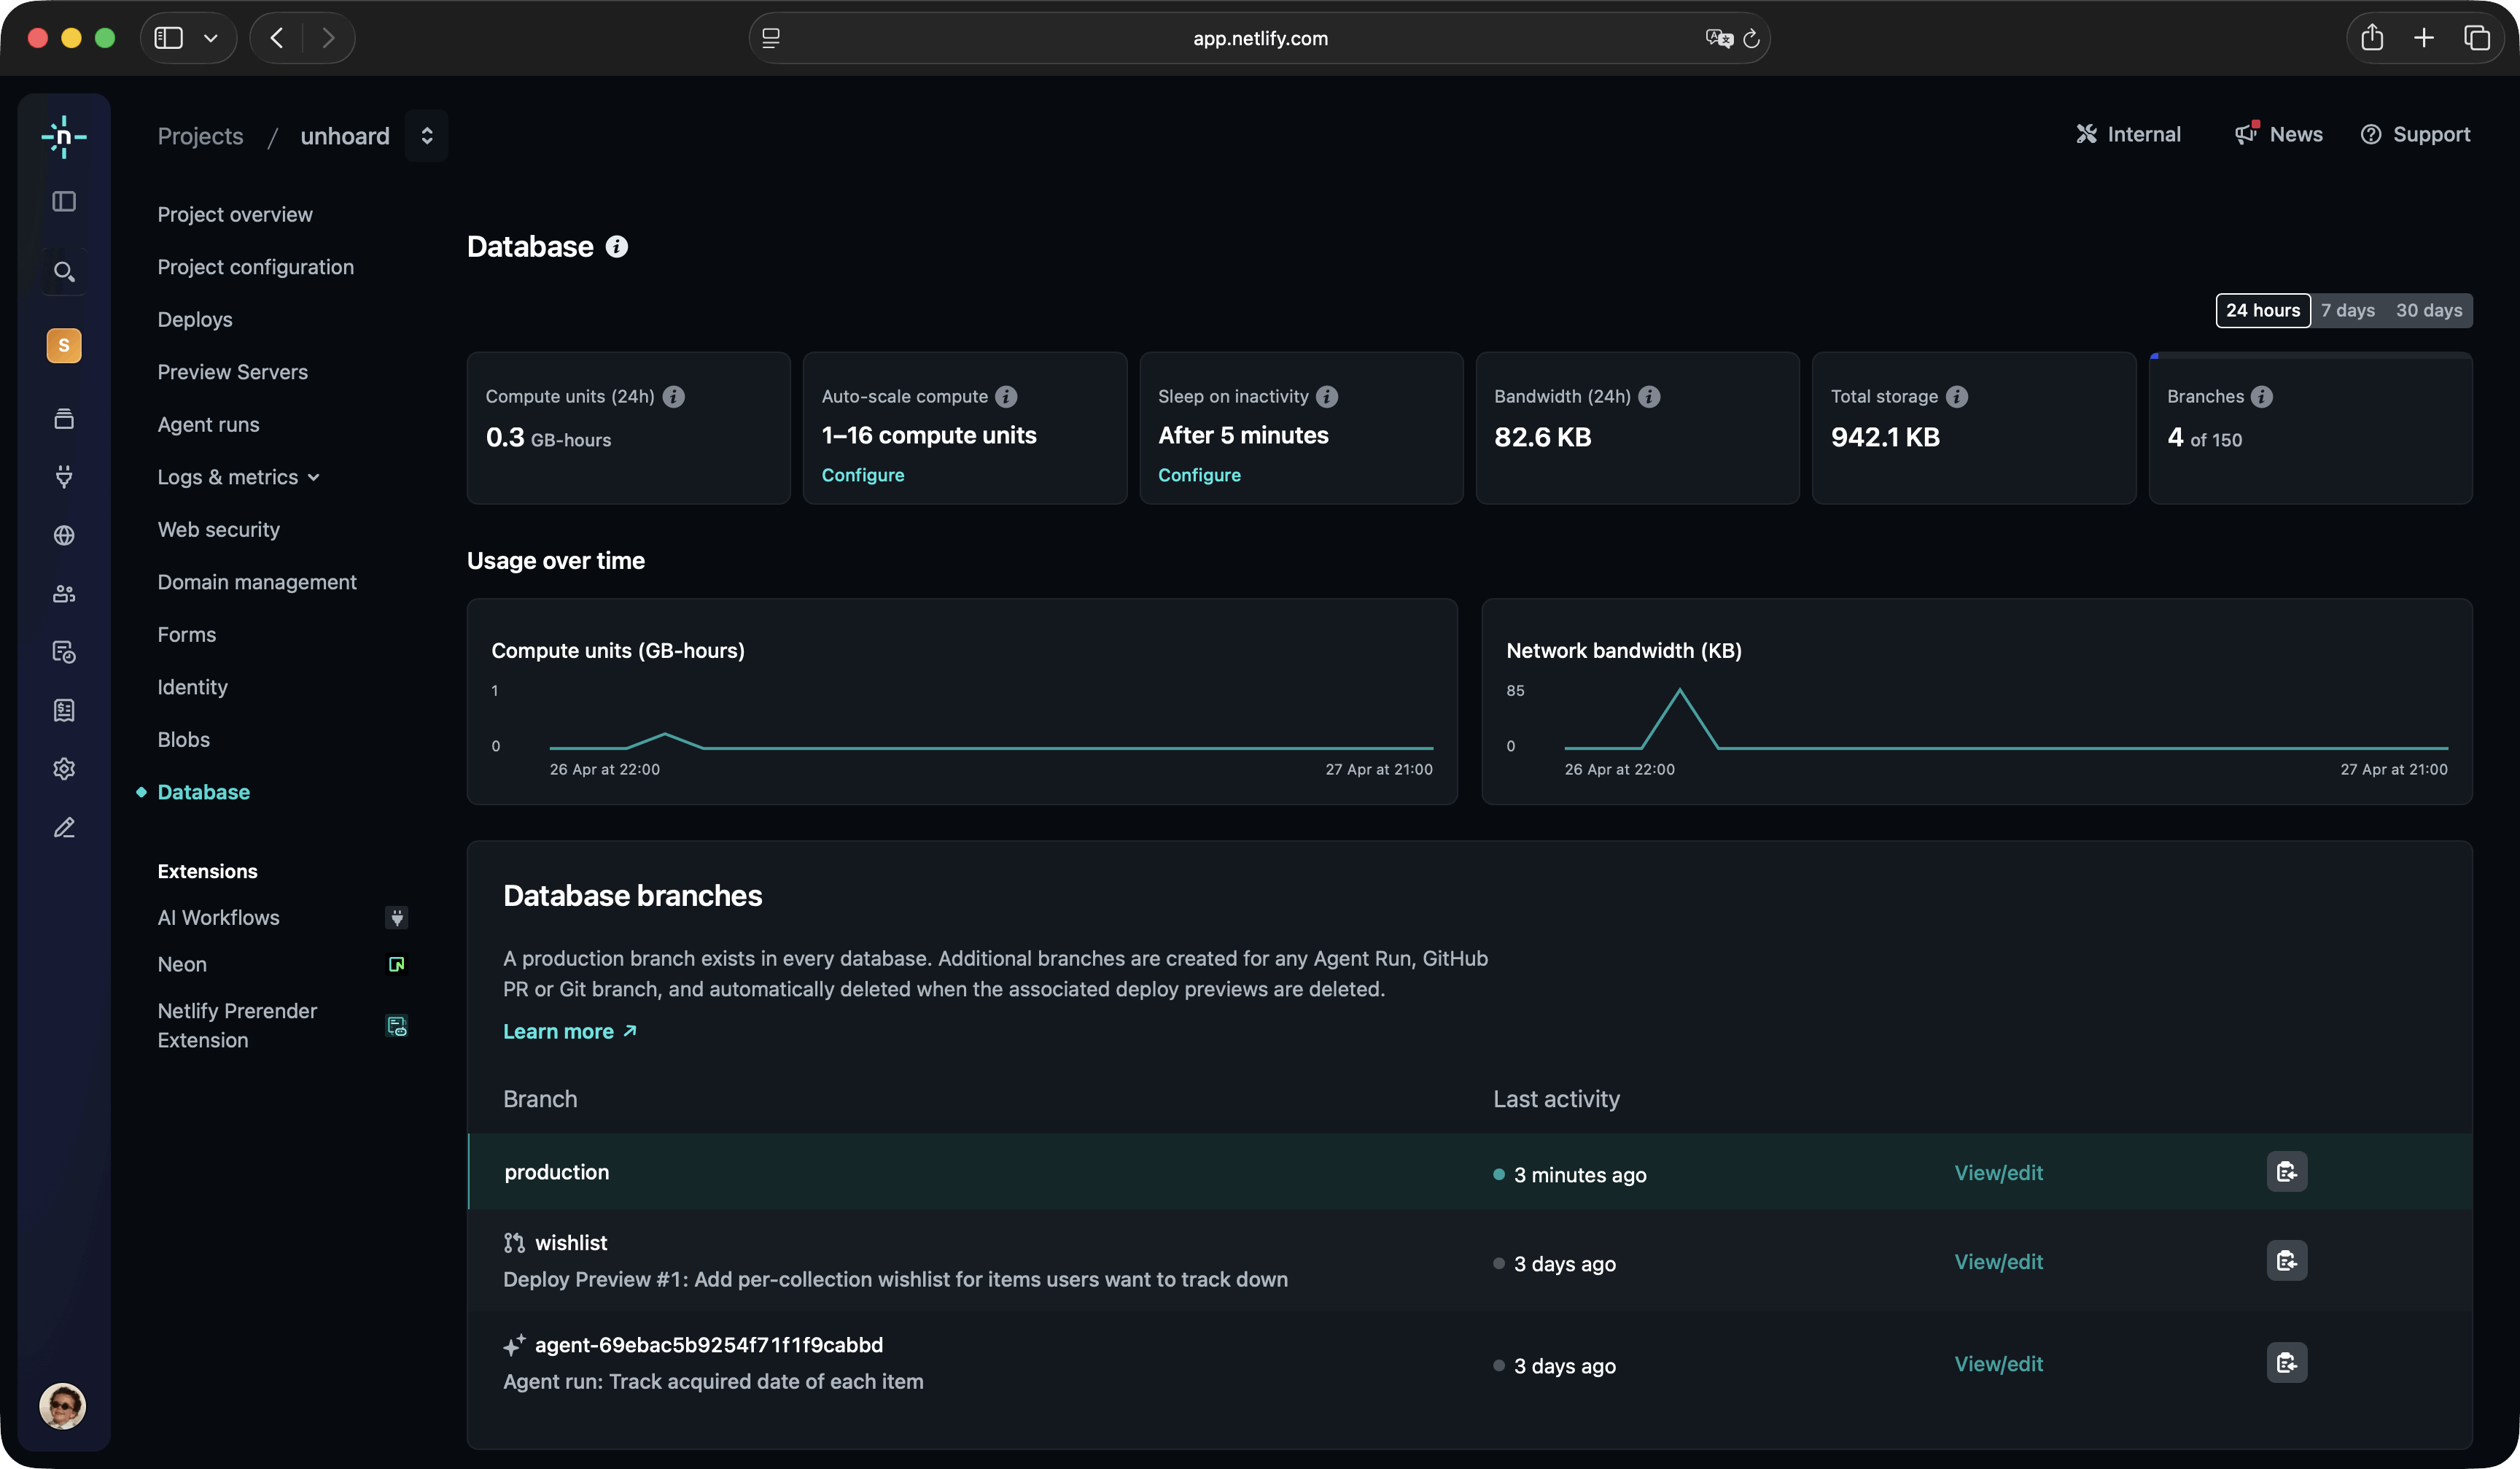Open the News megaphone icon
The height and width of the screenshot is (1469, 2520).
click(2246, 134)
